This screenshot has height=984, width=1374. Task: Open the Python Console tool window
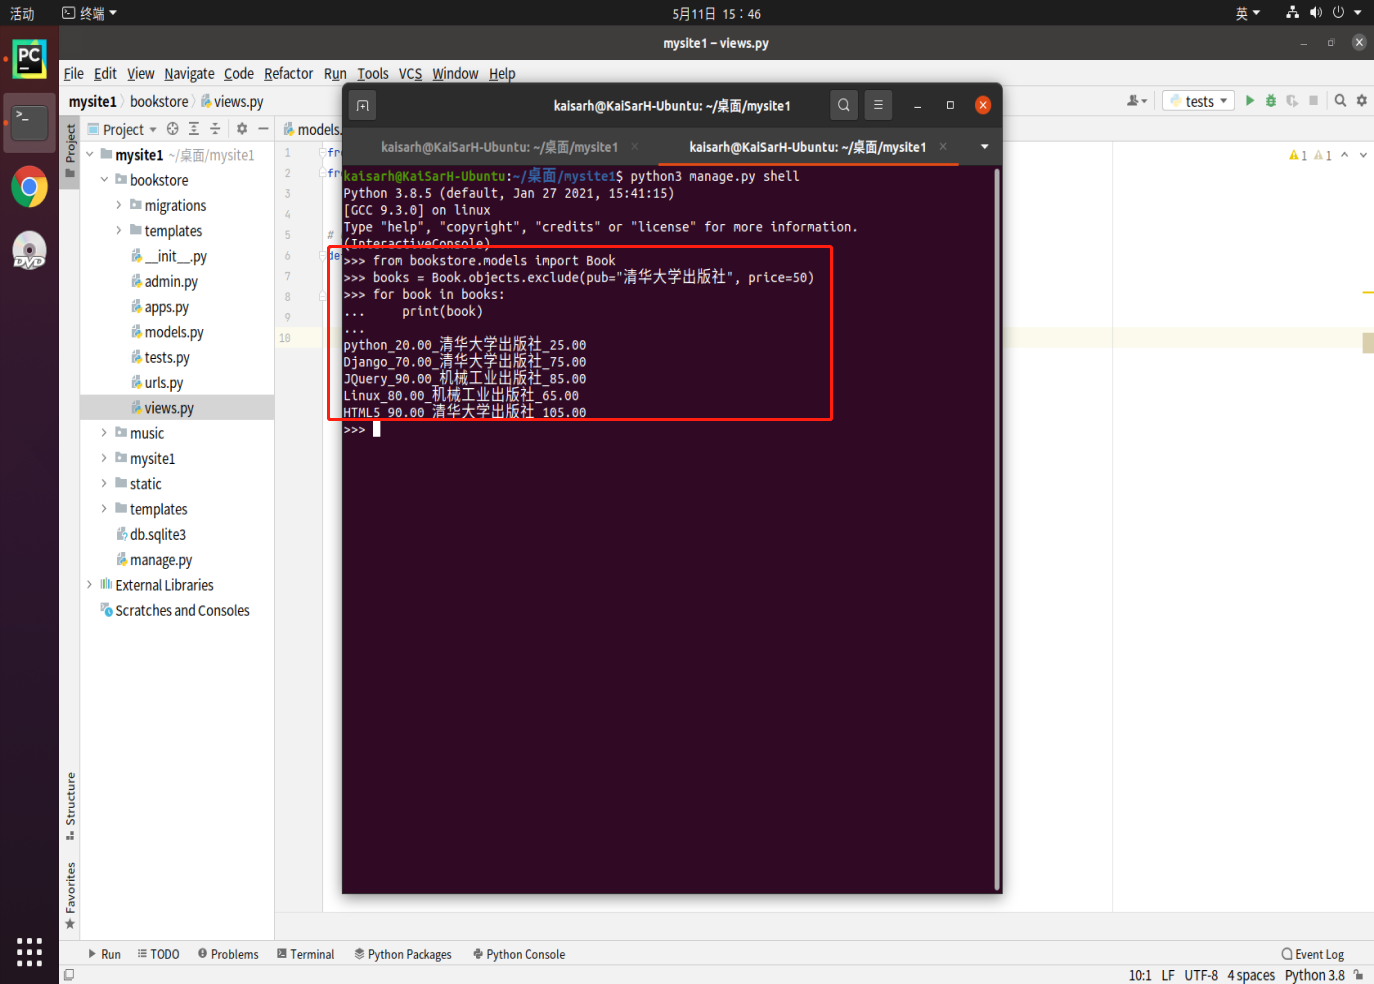tap(519, 954)
